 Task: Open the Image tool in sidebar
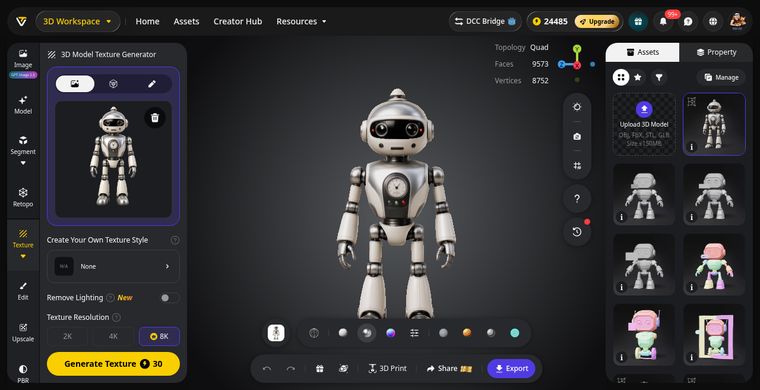[23, 59]
